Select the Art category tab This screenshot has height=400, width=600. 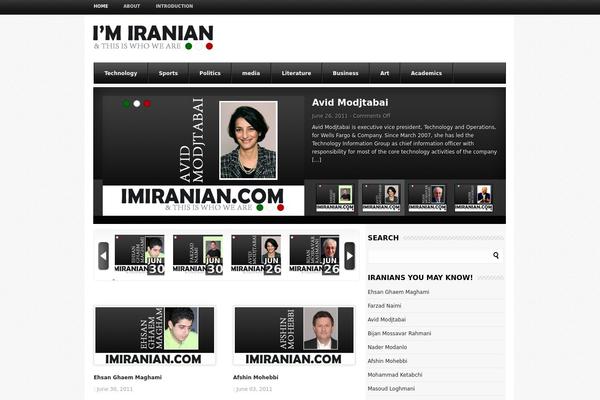point(385,73)
